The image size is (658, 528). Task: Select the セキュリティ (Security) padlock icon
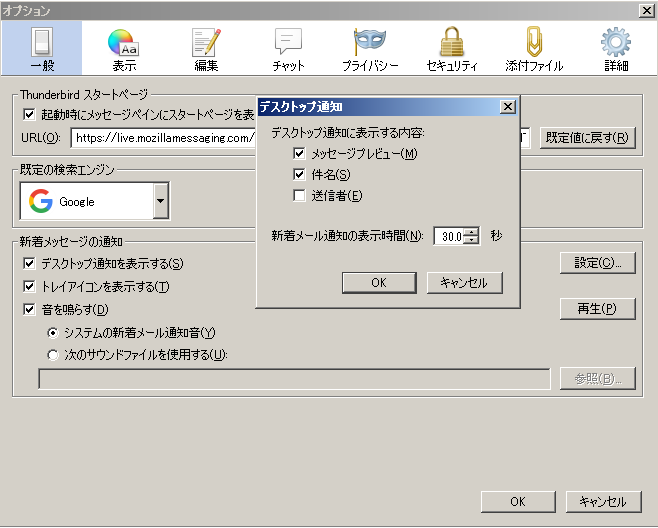452,48
